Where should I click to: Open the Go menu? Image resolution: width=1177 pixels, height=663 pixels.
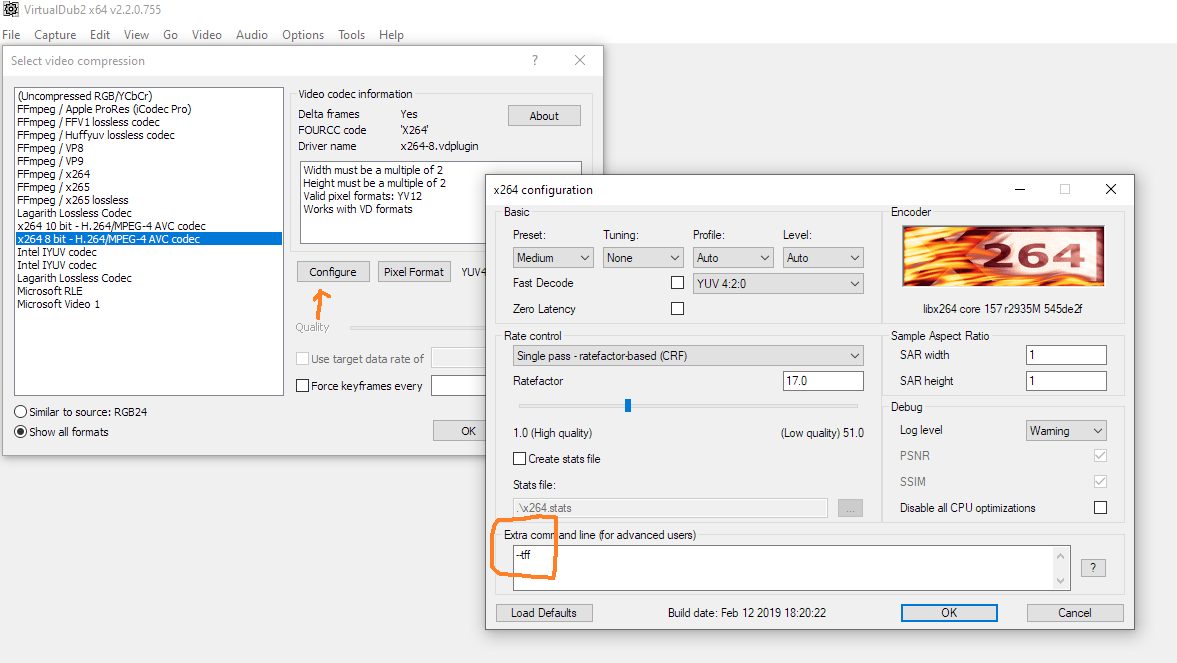[x=170, y=35]
